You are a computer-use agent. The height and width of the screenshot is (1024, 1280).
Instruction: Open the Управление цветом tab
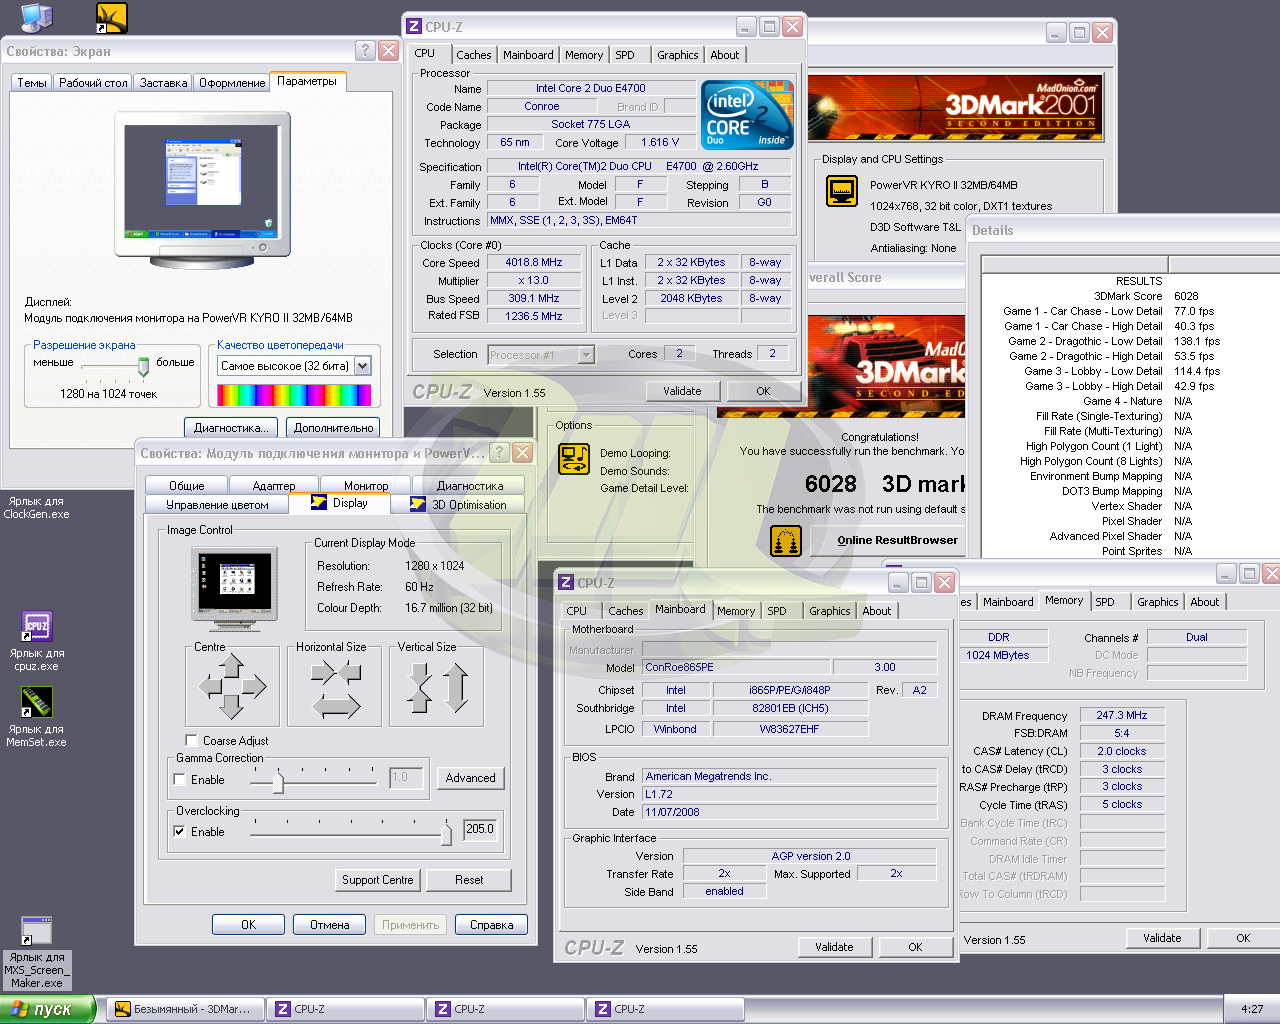(x=217, y=505)
